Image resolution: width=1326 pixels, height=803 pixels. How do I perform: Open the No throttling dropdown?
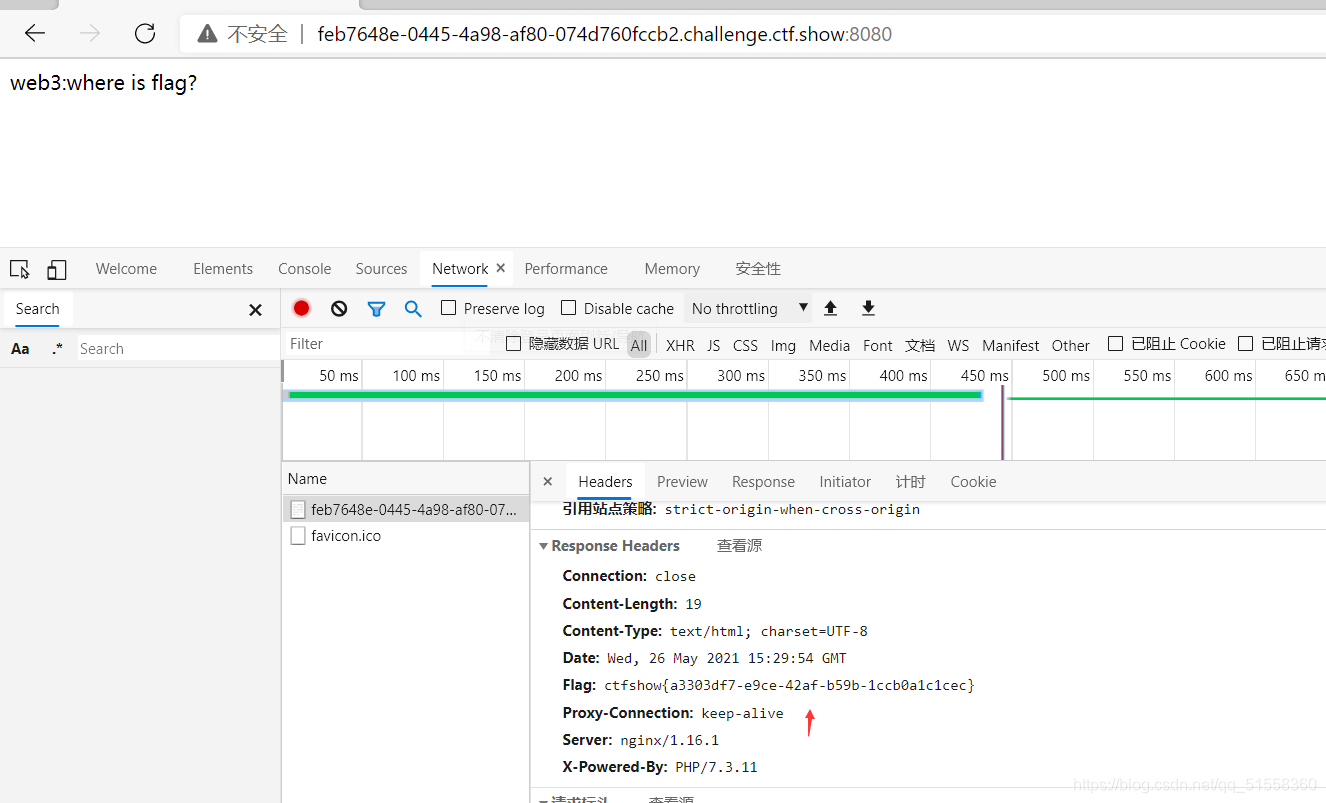(749, 308)
